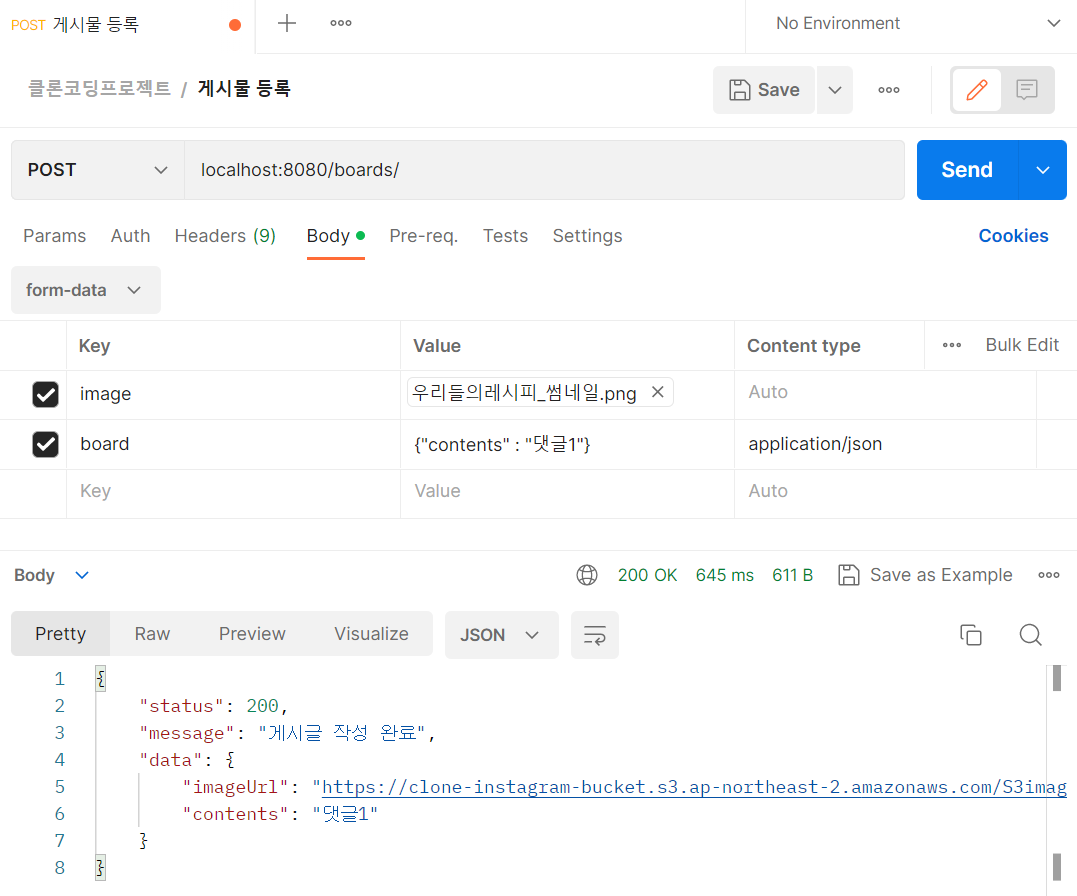Change the form-data body type dropdown

click(x=86, y=290)
